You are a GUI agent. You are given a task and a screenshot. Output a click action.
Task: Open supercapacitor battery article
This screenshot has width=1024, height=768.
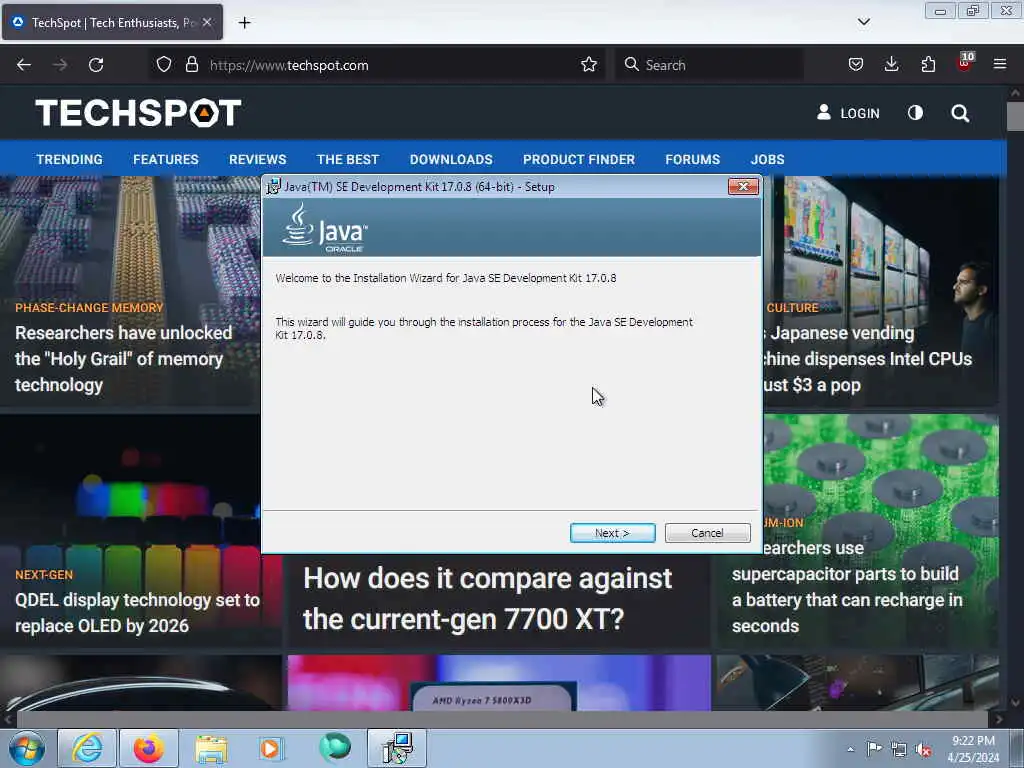[x=847, y=586]
